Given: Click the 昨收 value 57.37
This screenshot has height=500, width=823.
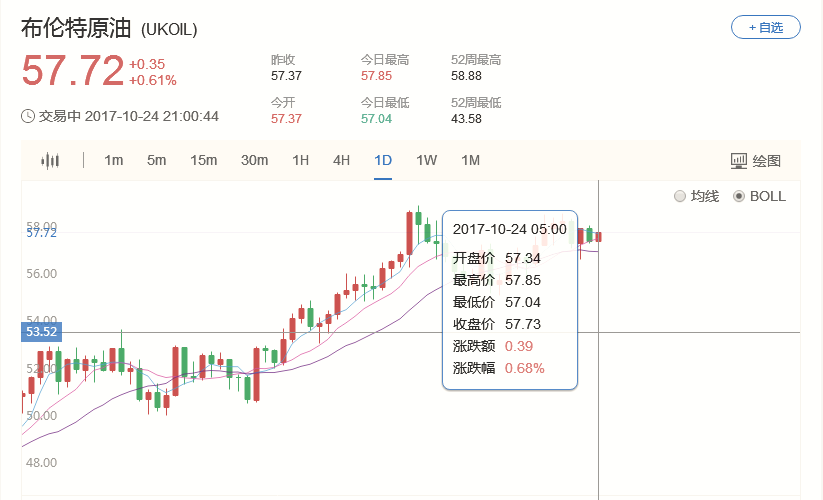Looking at the screenshot, I should (x=286, y=76).
